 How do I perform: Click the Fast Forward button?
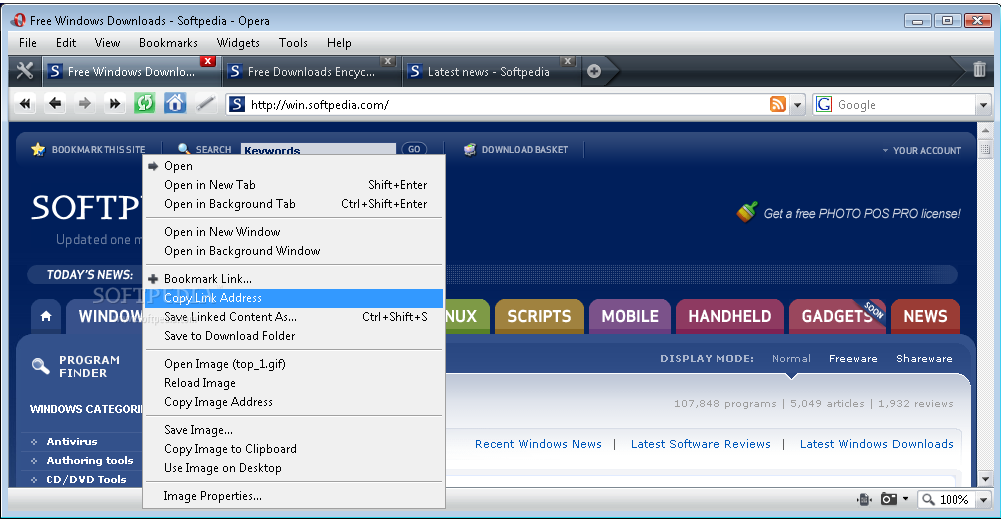pos(114,103)
